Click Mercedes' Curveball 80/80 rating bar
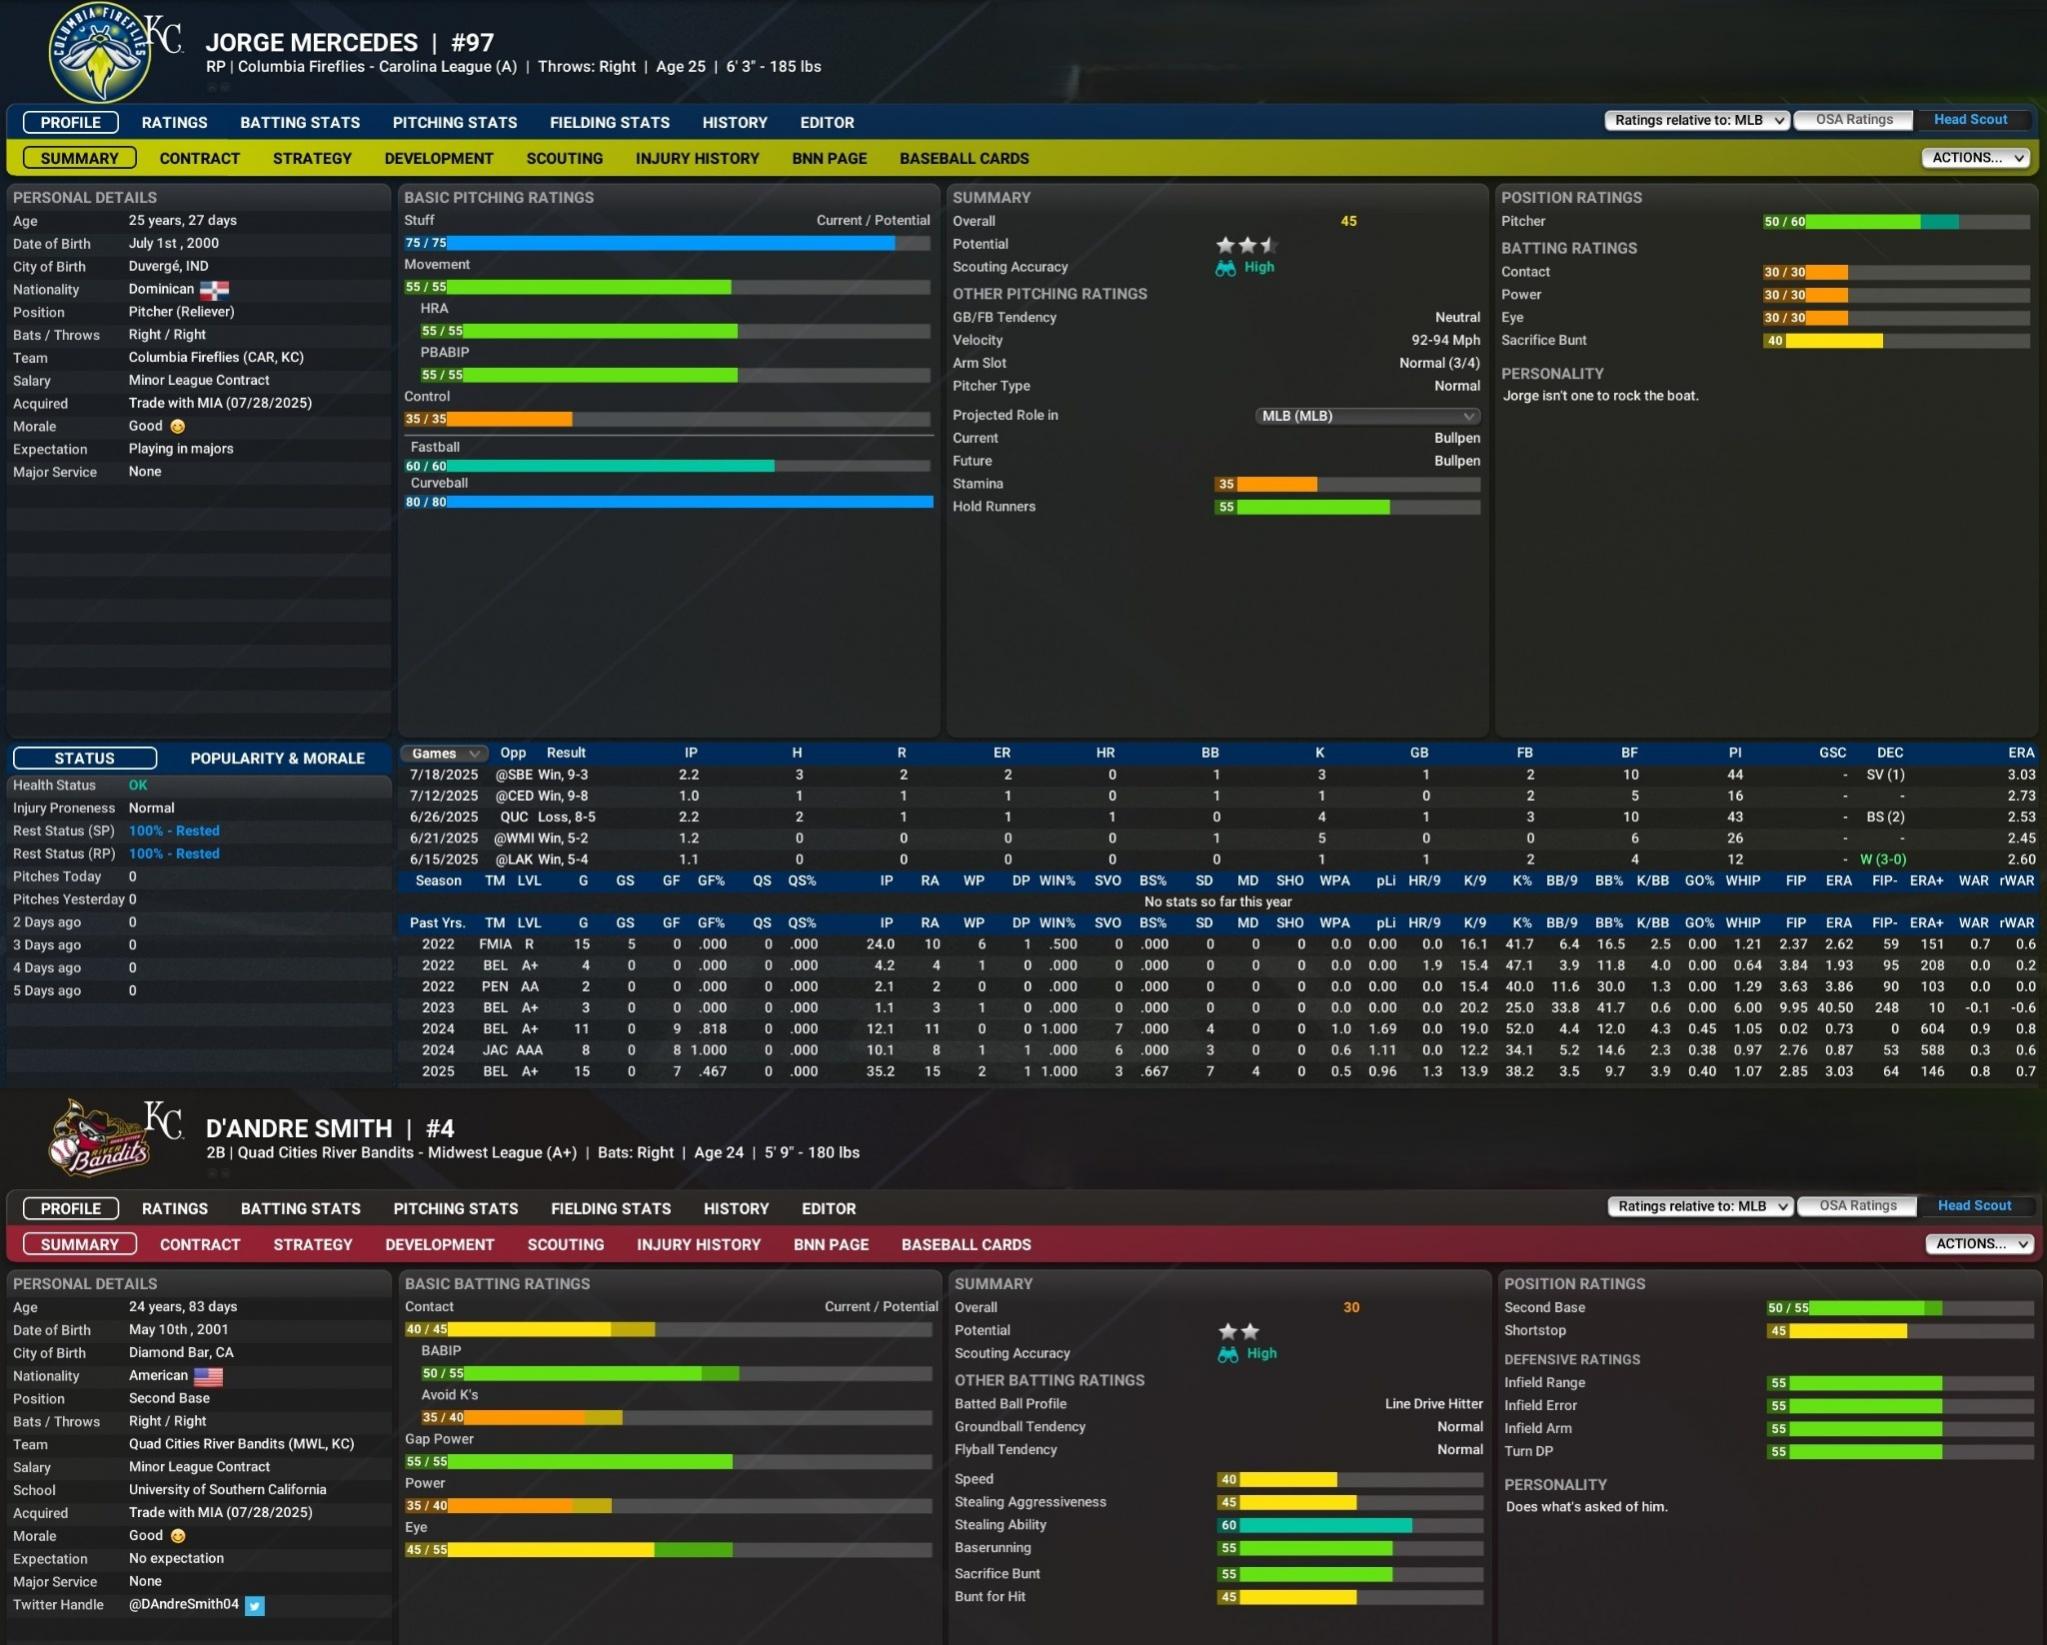This screenshot has height=1645, width=2047. click(x=668, y=502)
